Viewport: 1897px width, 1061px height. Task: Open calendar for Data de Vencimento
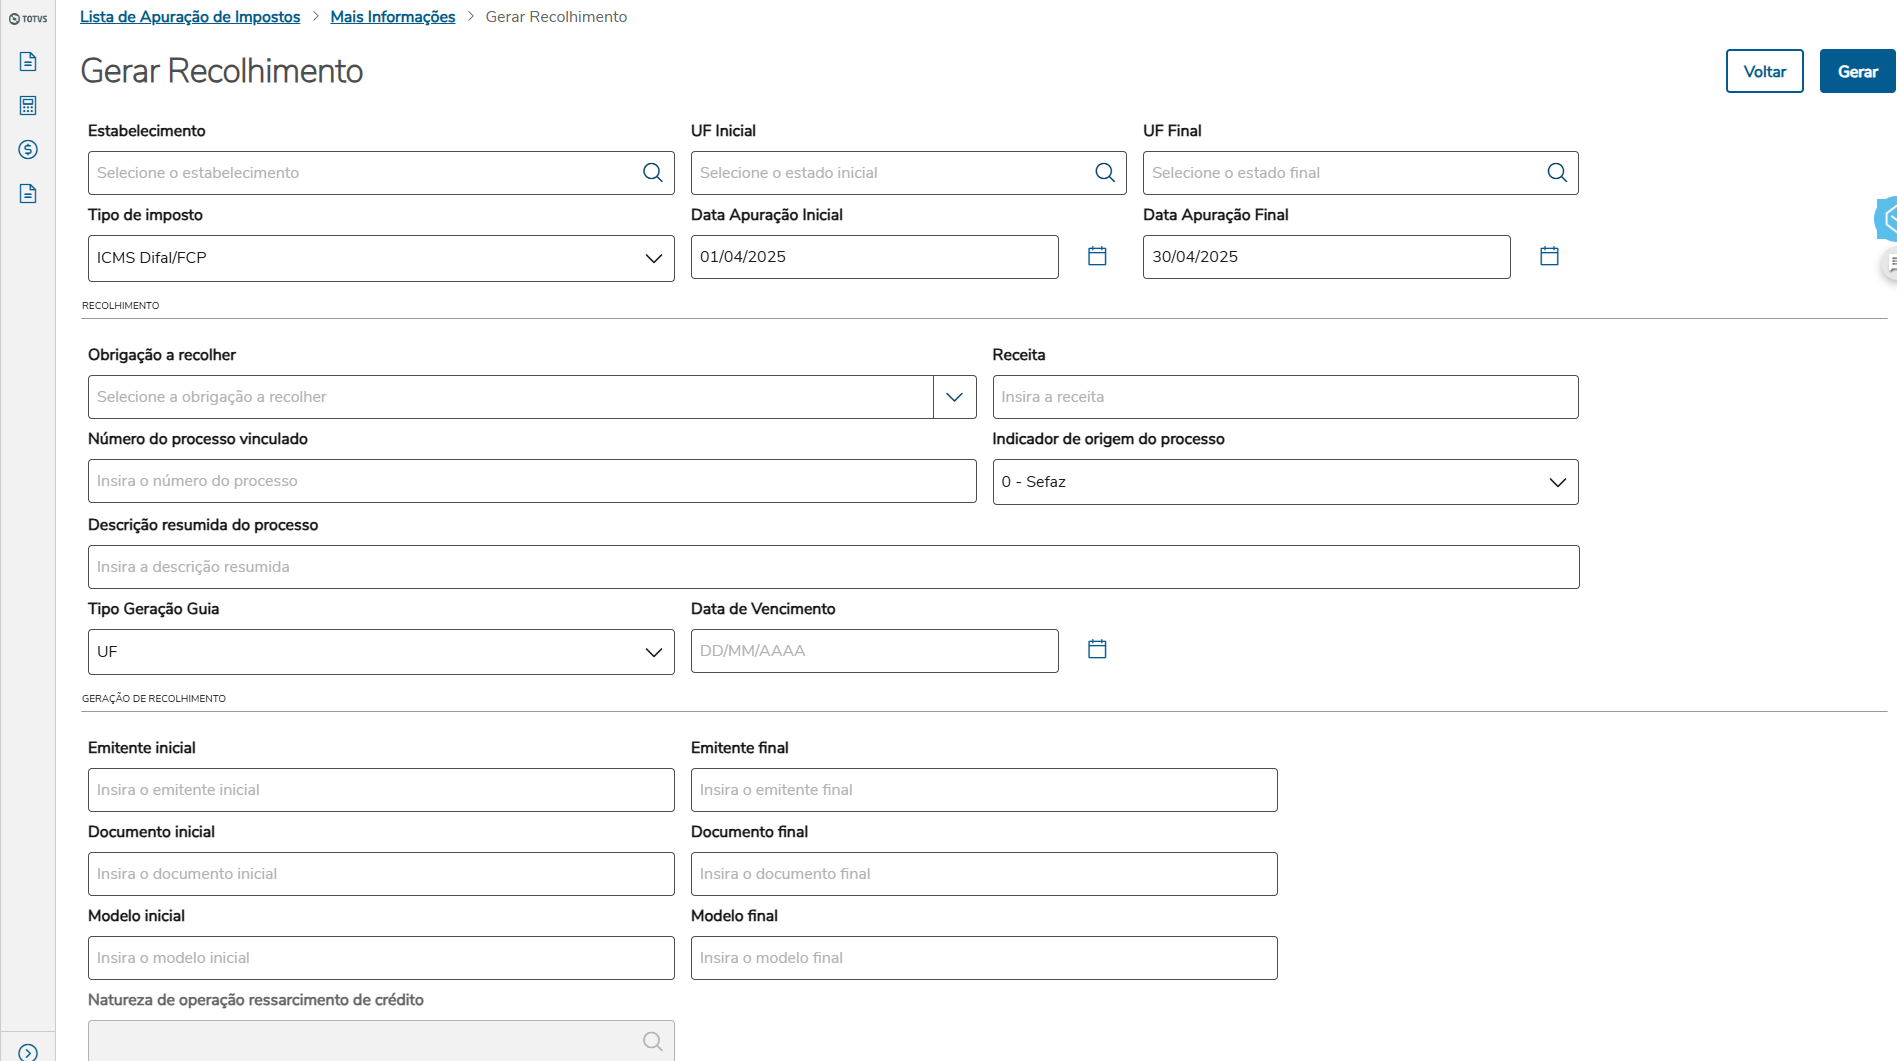click(x=1097, y=649)
